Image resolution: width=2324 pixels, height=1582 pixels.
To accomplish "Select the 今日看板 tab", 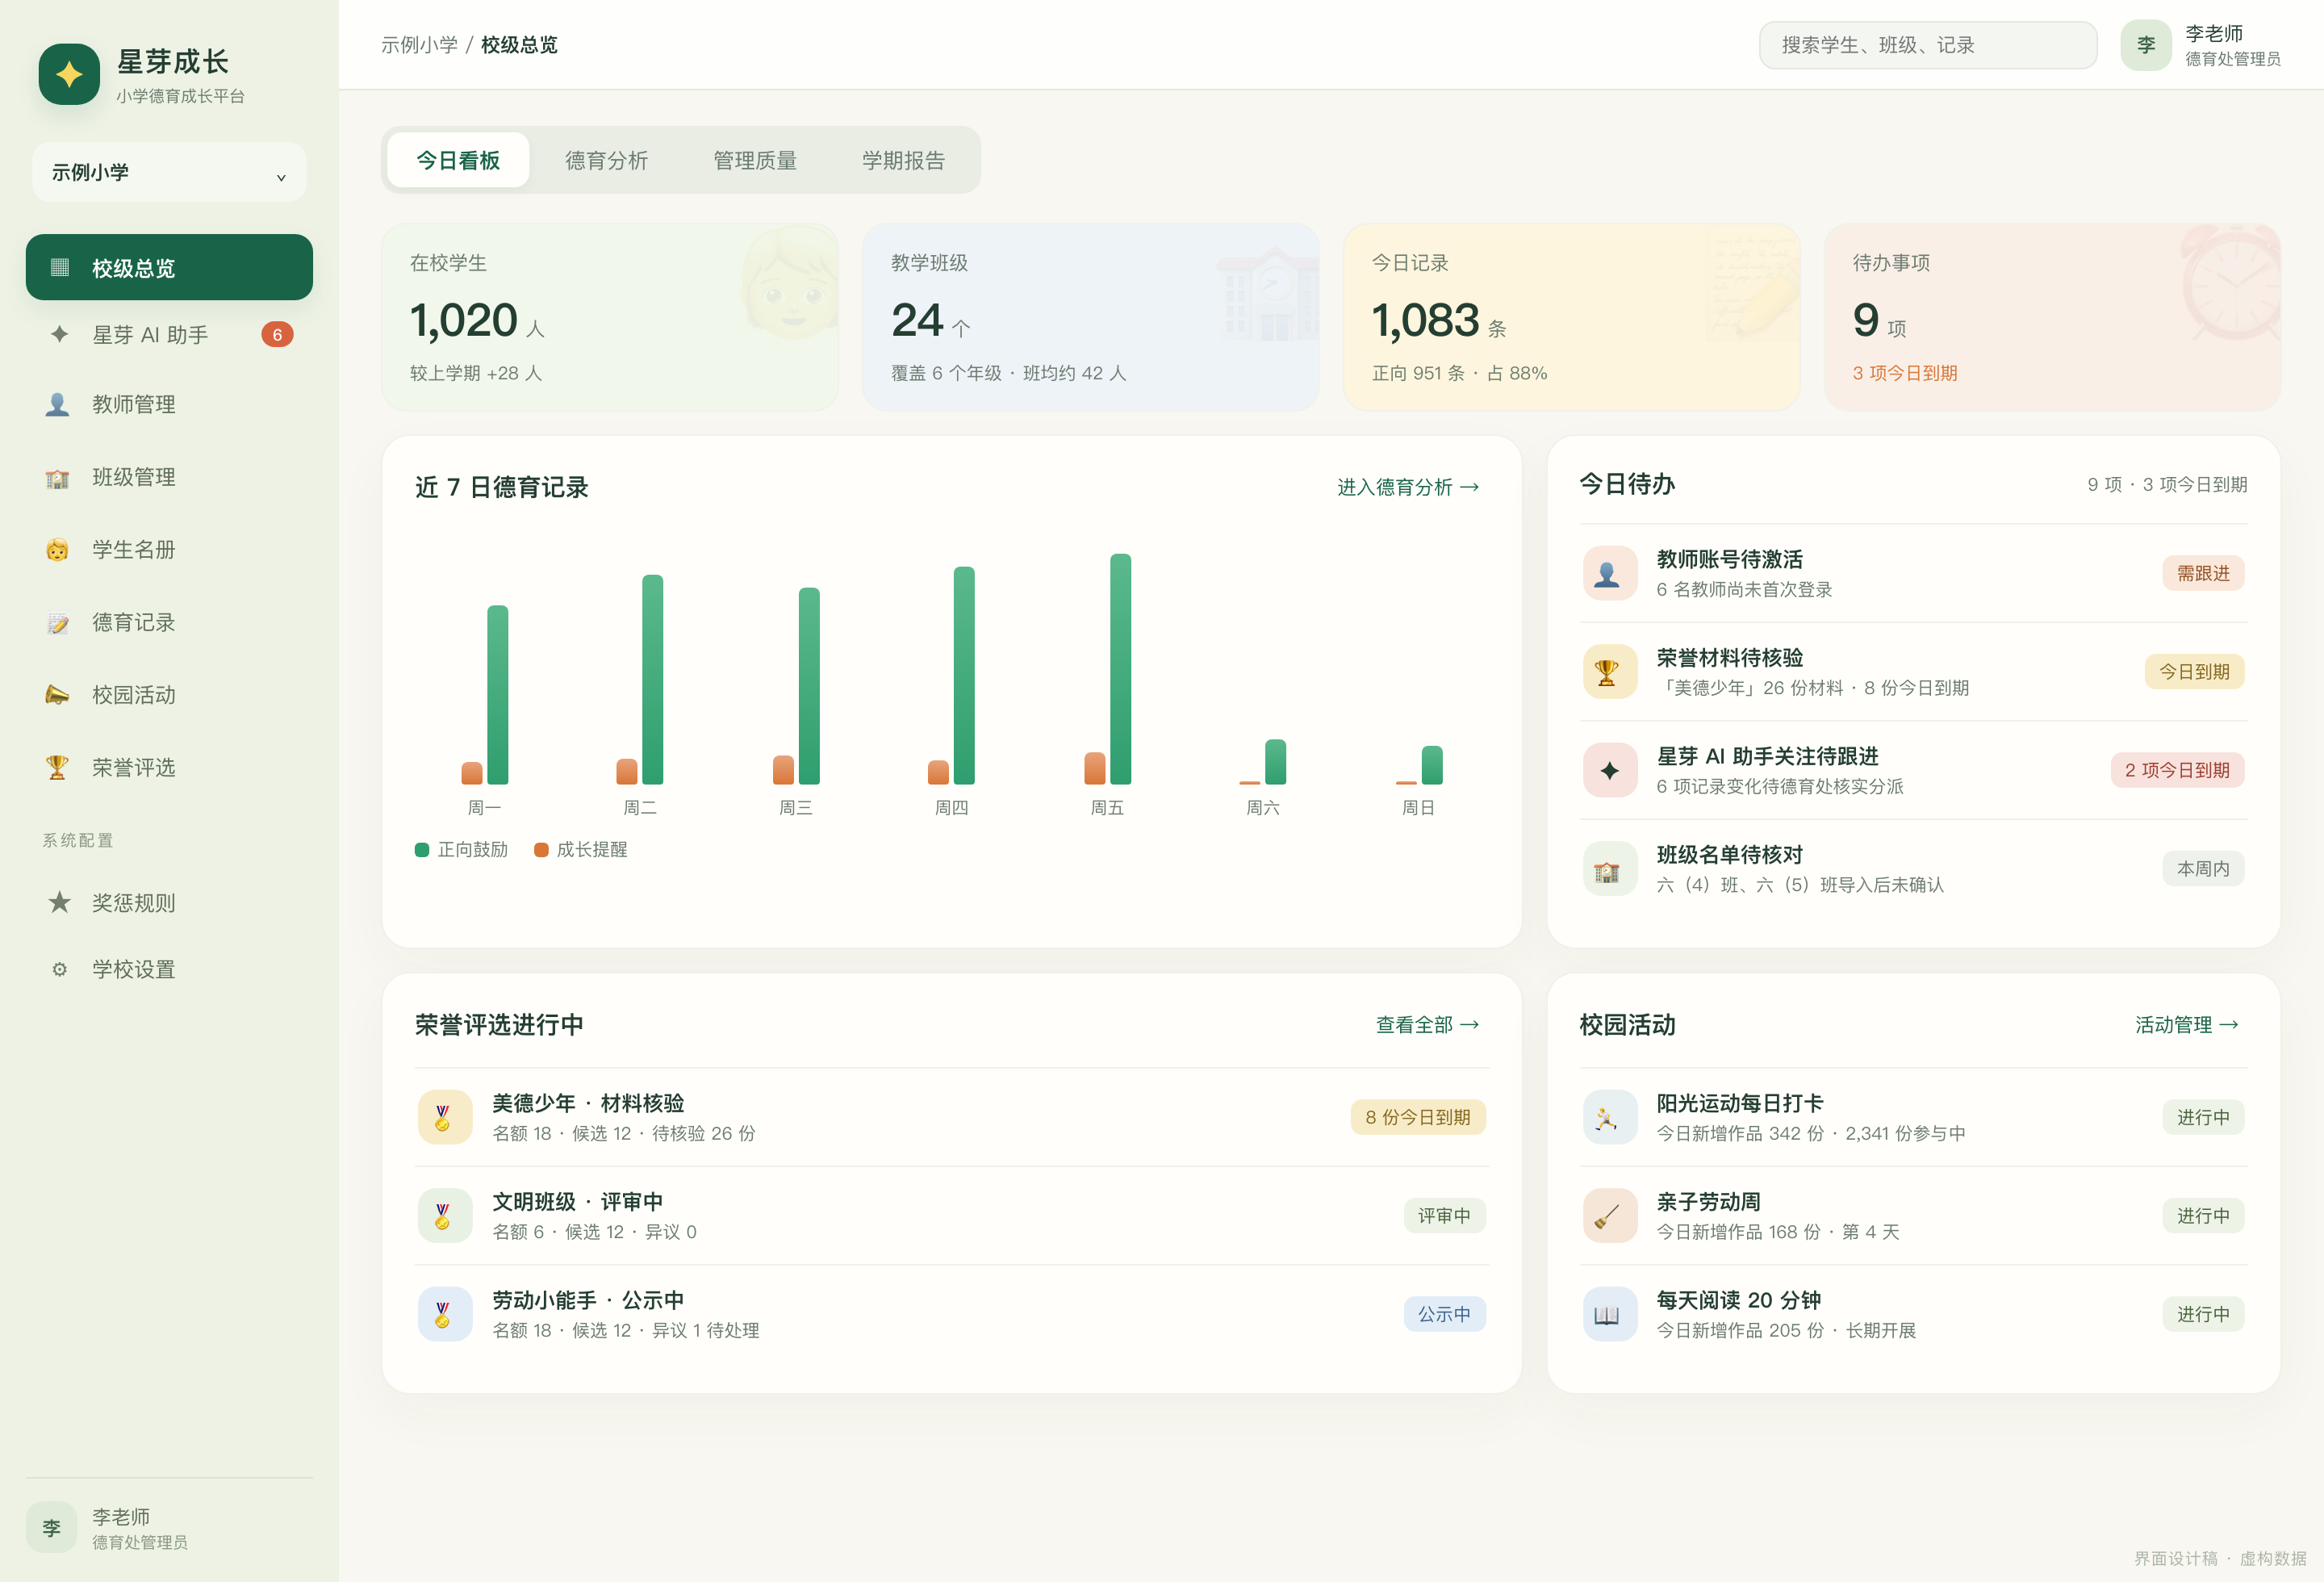I will tap(458, 160).
